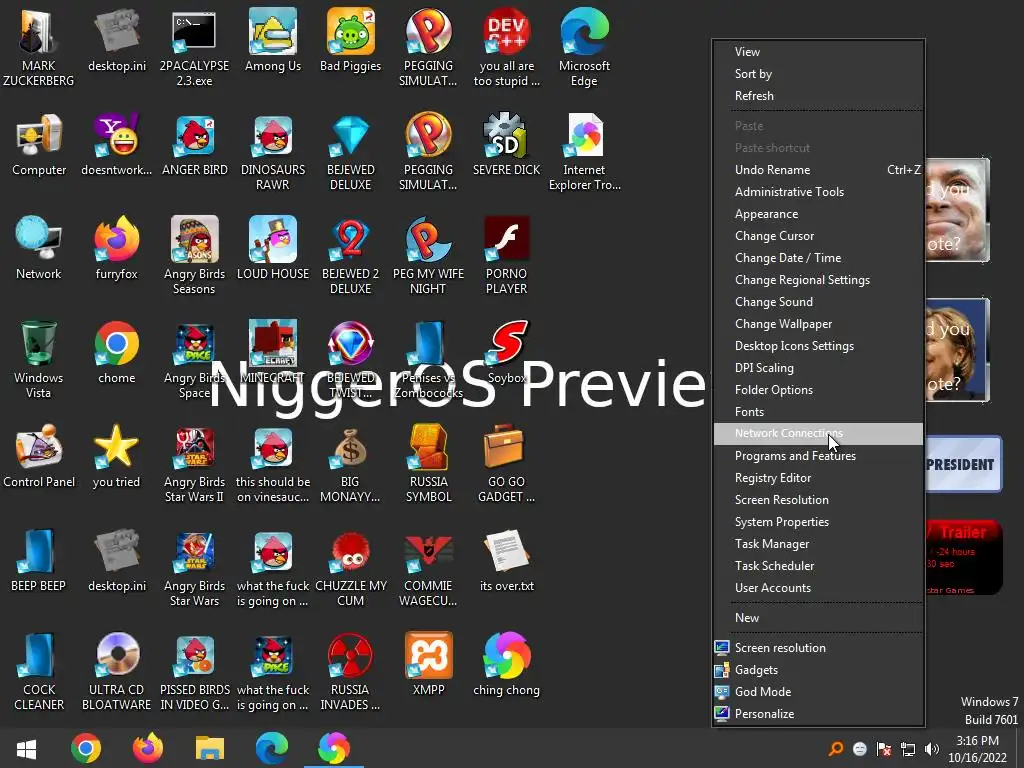Open Registry Editor from the context menu
Screen dimensions: 1024x768
(818, 478)
